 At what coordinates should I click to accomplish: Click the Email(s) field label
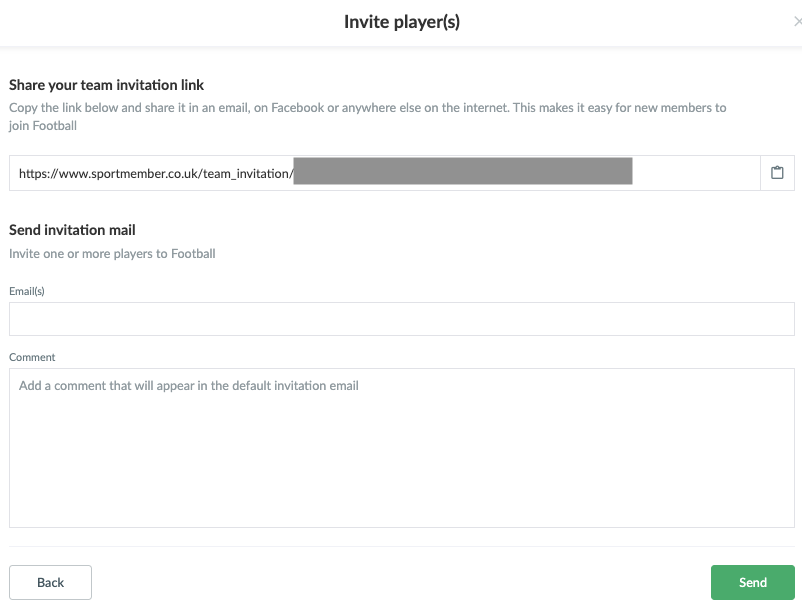pyautogui.click(x=27, y=291)
